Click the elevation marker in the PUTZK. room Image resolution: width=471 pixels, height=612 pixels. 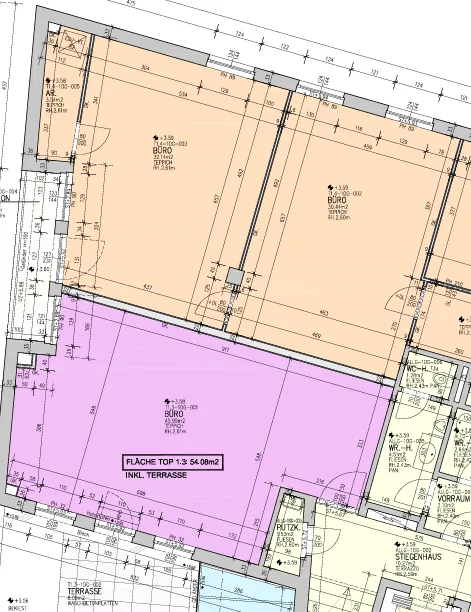point(286,562)
